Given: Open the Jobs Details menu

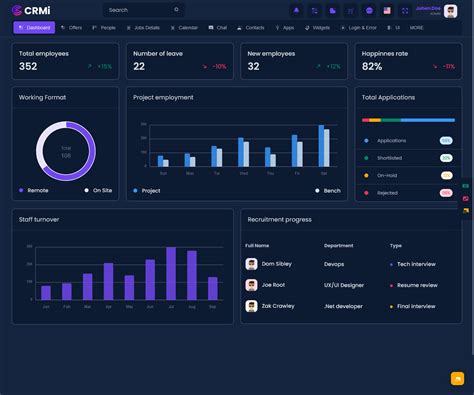Looking at the screenshot, I should (x=143, y=28).
